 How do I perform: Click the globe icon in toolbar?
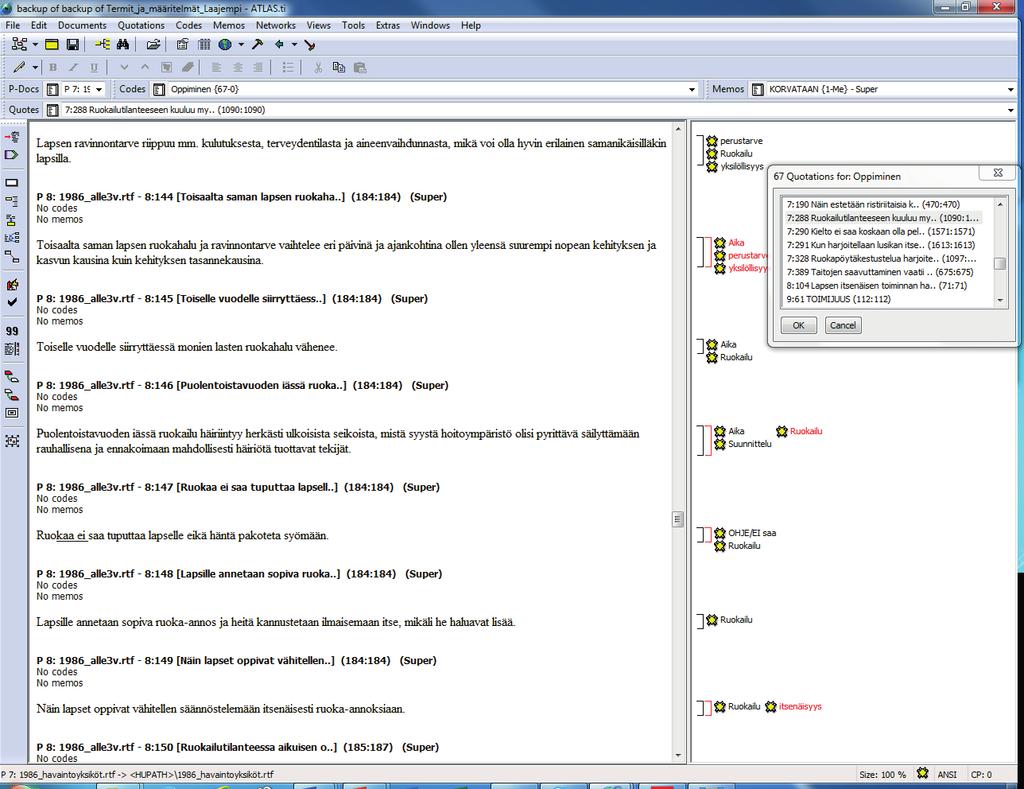[x=225, y=44]
